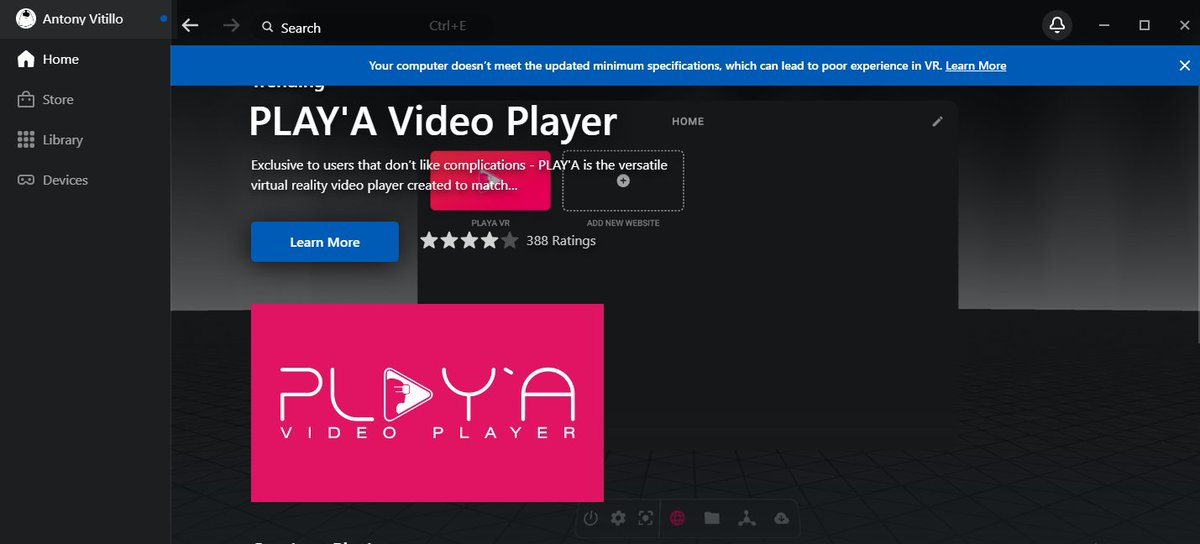
Task: Open the Home section in sidebar
Action: pos(85,59)
